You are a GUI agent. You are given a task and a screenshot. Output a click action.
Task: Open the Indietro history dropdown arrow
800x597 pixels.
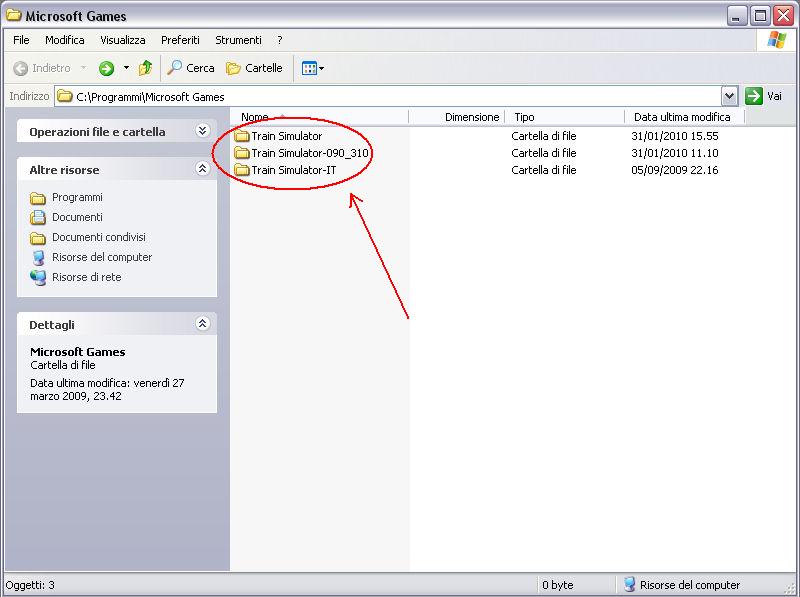pos(83,68)
